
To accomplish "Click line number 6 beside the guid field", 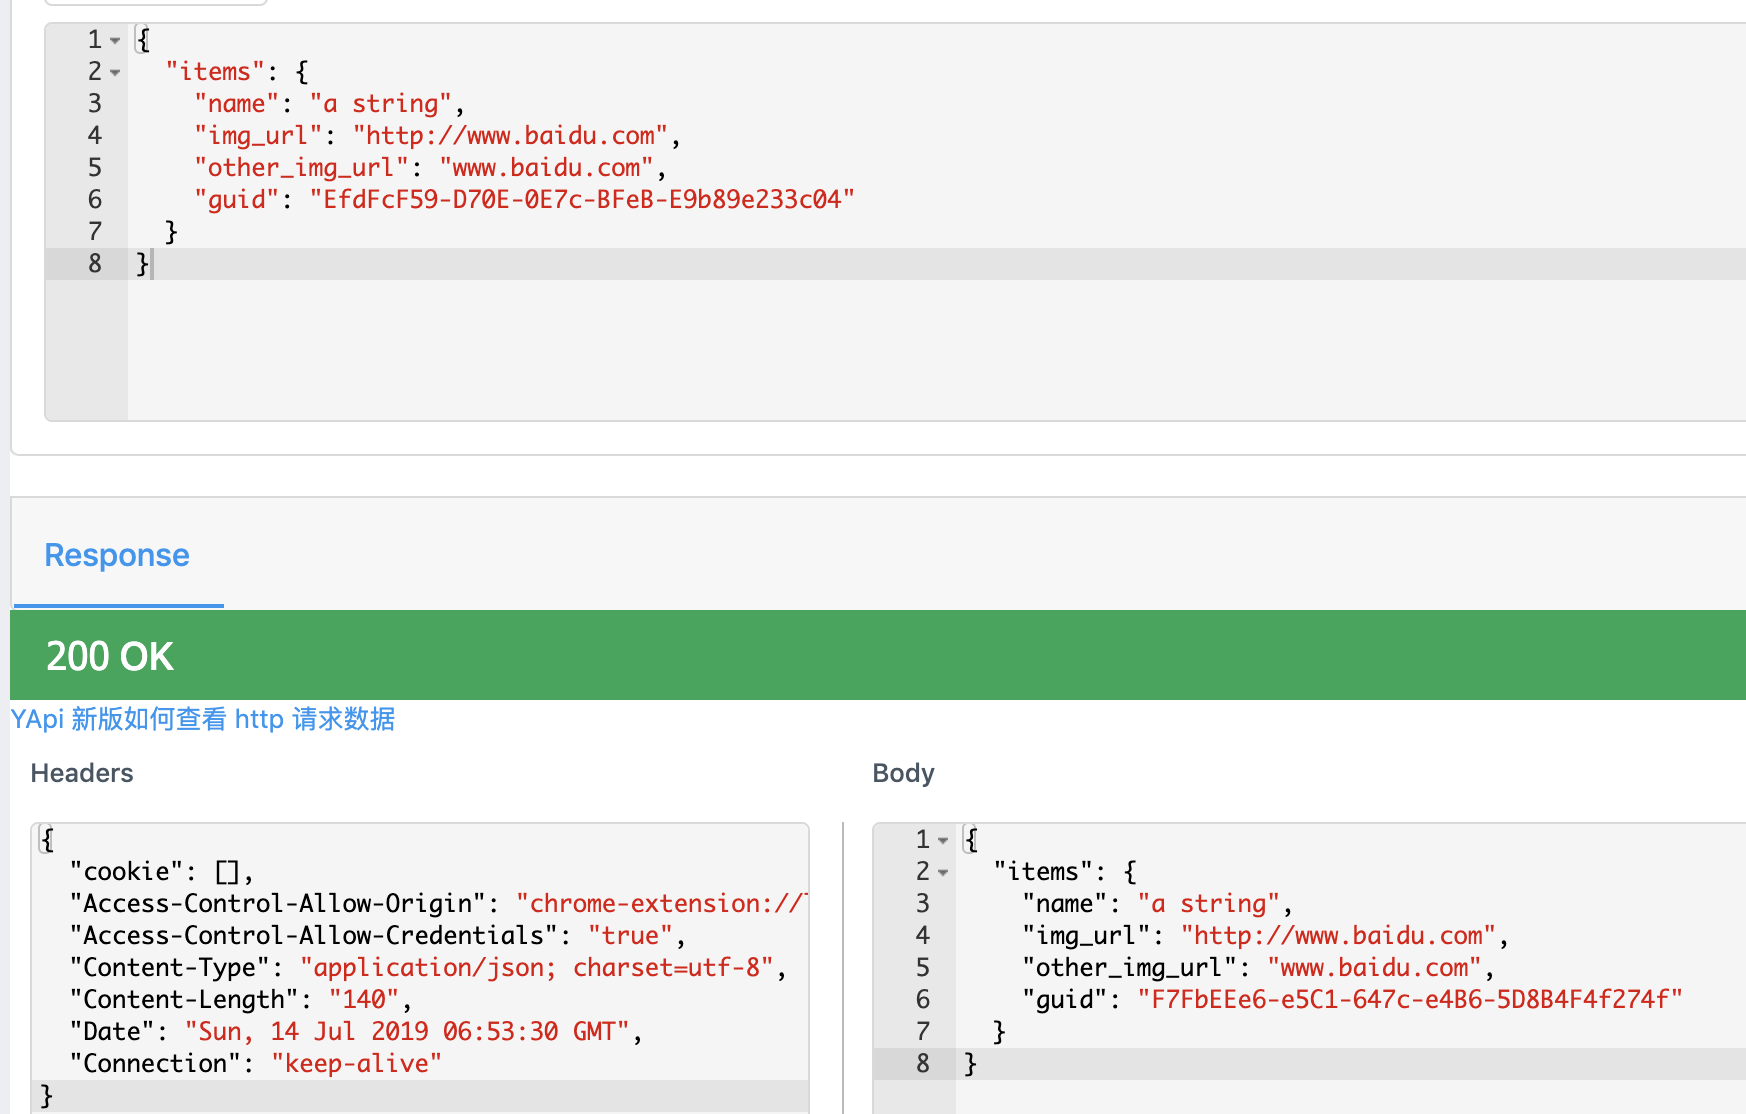I will tap(94, 199).
